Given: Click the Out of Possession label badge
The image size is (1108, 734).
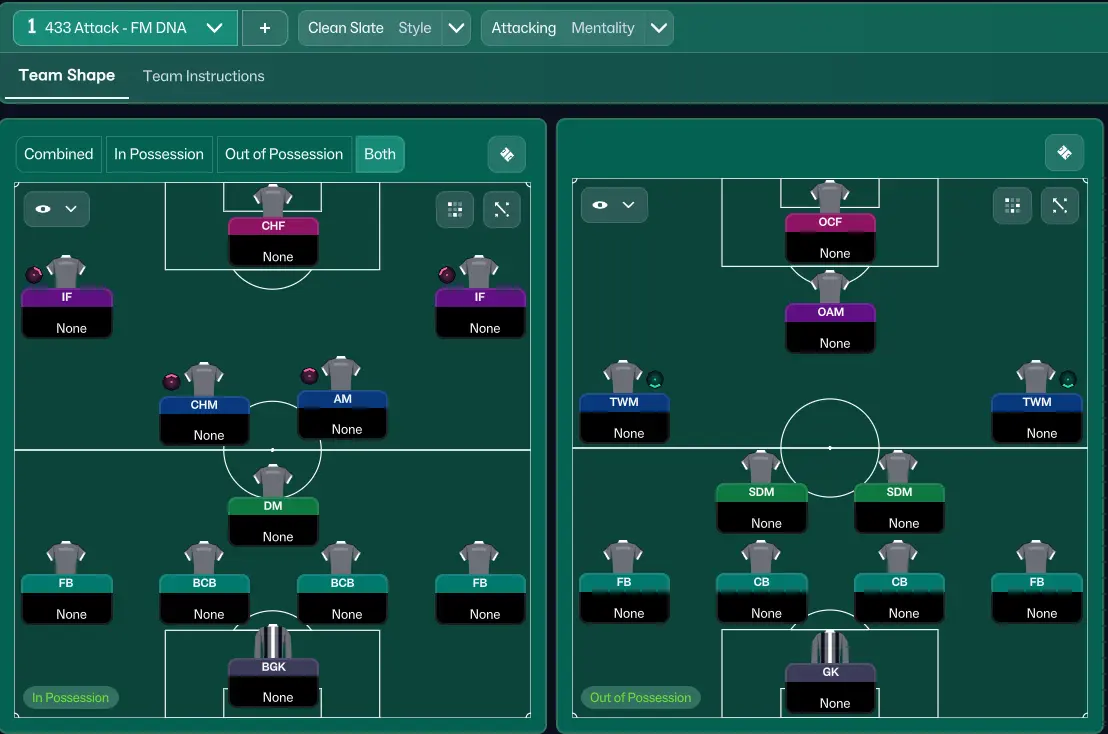Looking at the screenshot, I should [x=640, y=697].
